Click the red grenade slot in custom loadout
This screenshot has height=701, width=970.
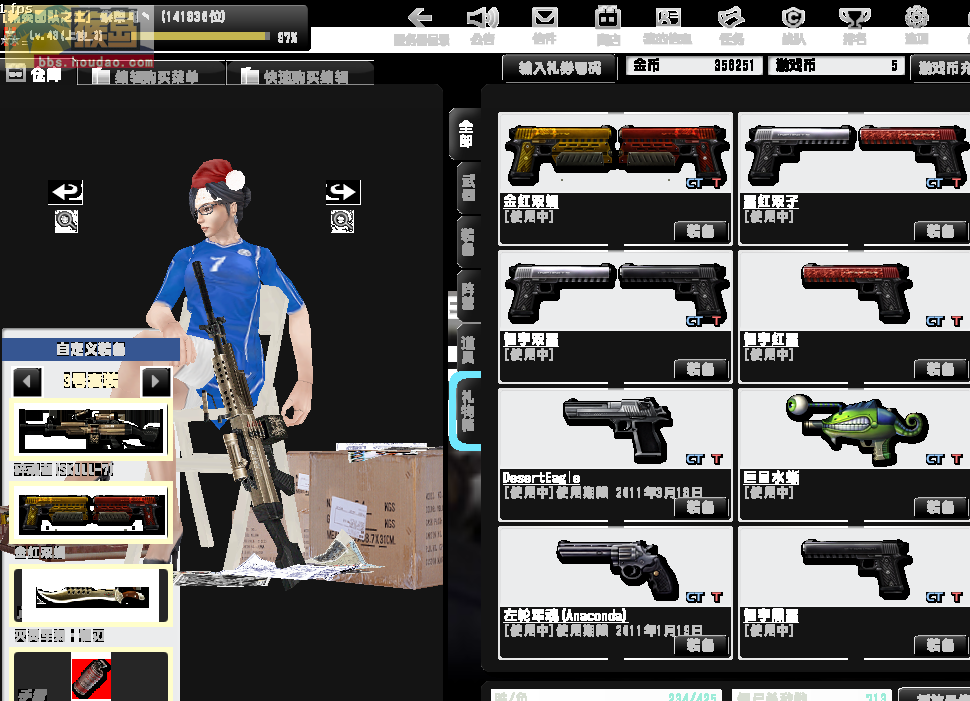point(91,676)
